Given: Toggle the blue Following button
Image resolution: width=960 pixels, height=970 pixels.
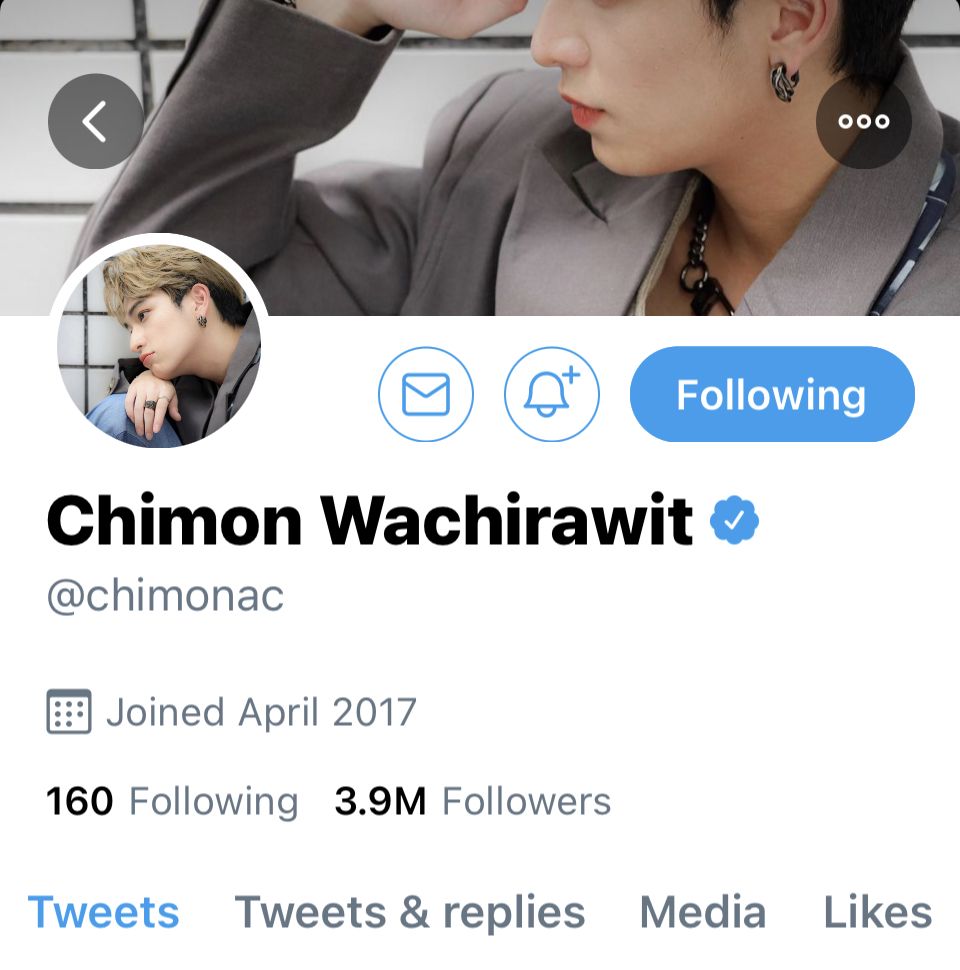Looking at the screenshot, I should (772, 394).
